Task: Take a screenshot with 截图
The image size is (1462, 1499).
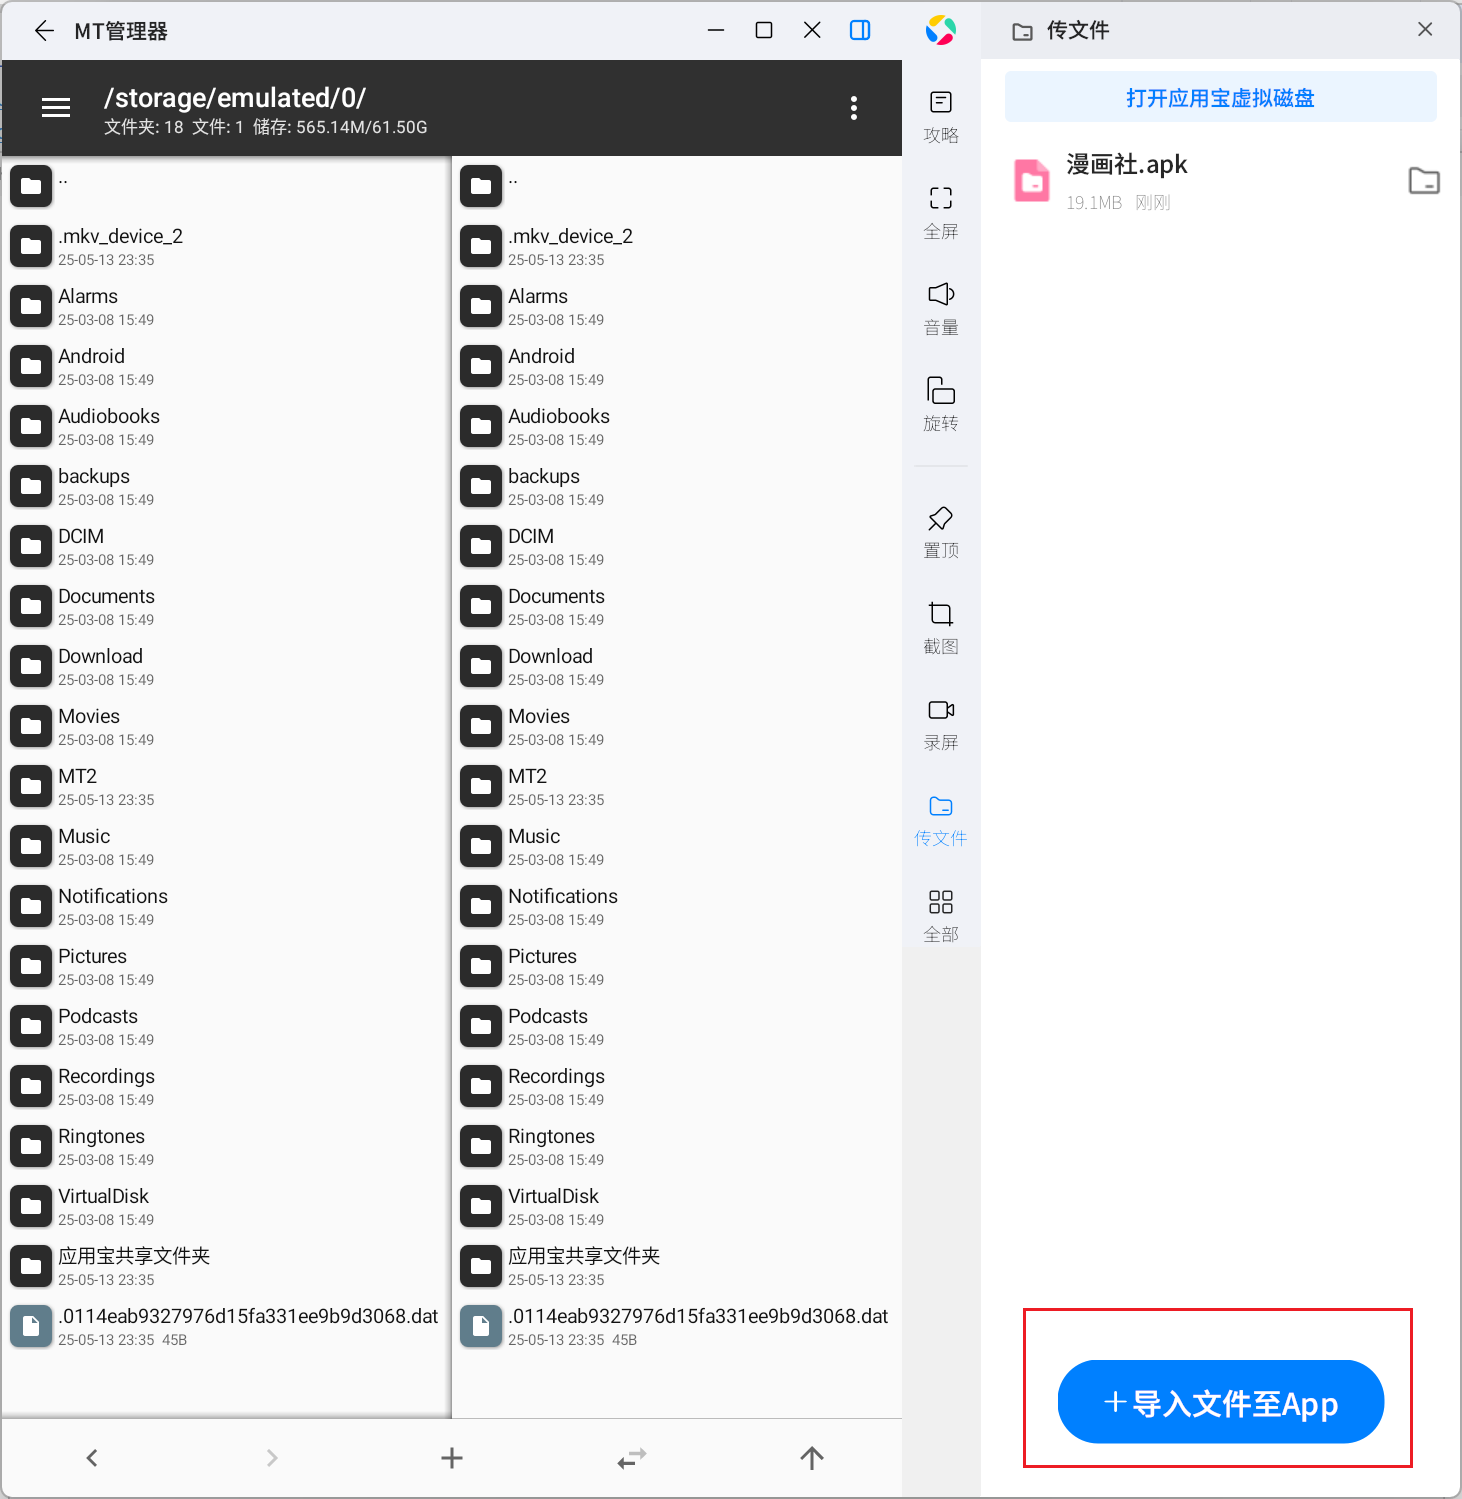Action: pyautogui.click(x=941, y=627)
